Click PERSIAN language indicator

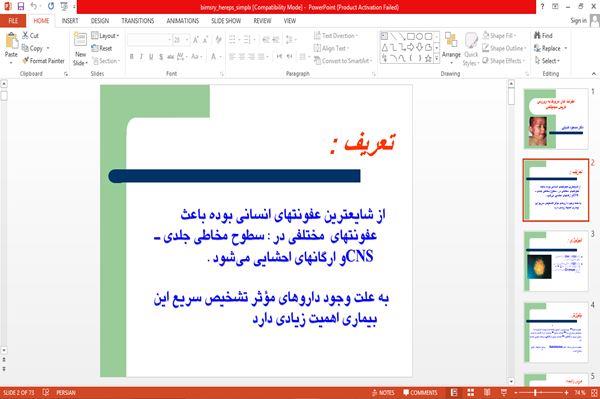pyautogui.click(x=66, y=392)
